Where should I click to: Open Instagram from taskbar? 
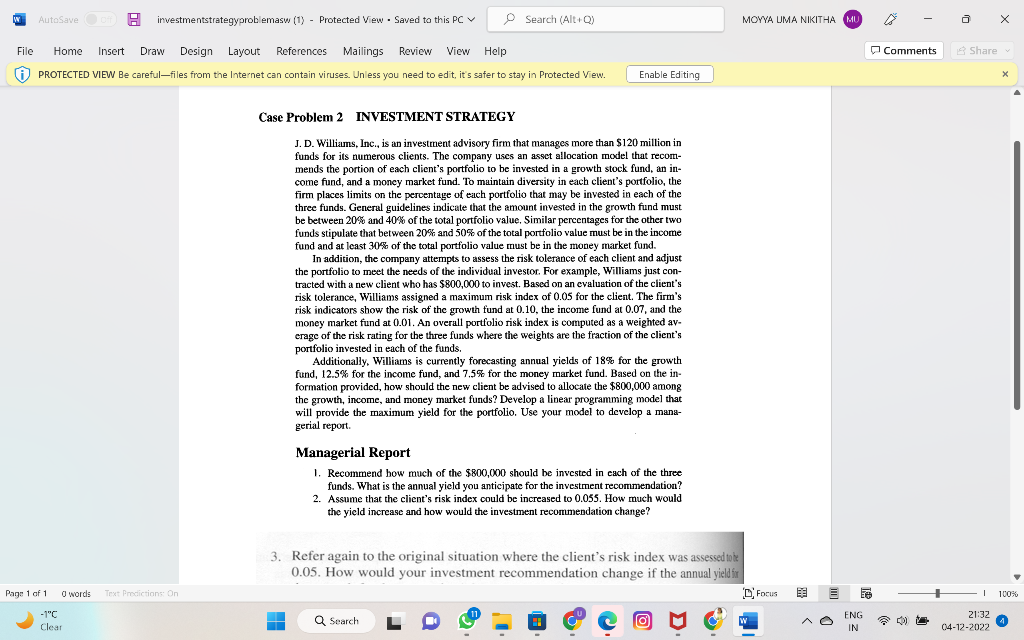(643, 621)
